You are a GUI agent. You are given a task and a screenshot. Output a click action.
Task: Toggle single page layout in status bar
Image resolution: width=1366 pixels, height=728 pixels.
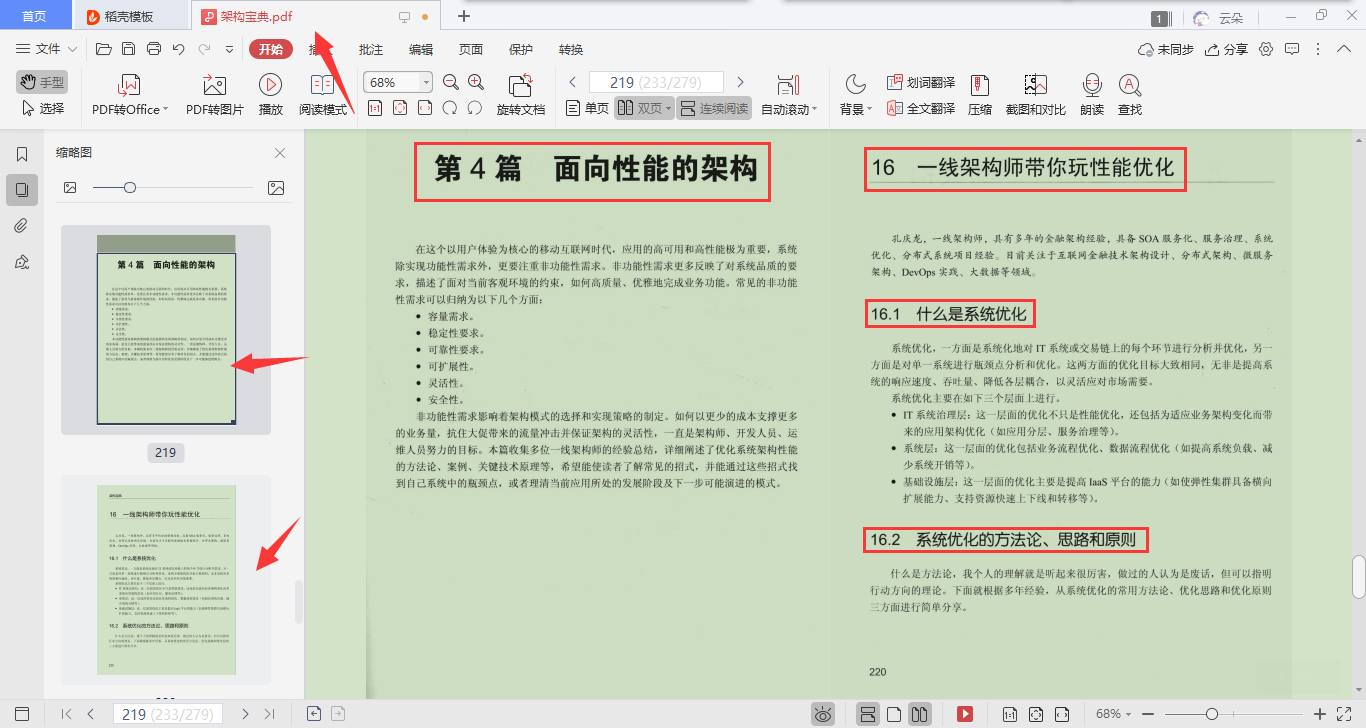coord(895,714)
